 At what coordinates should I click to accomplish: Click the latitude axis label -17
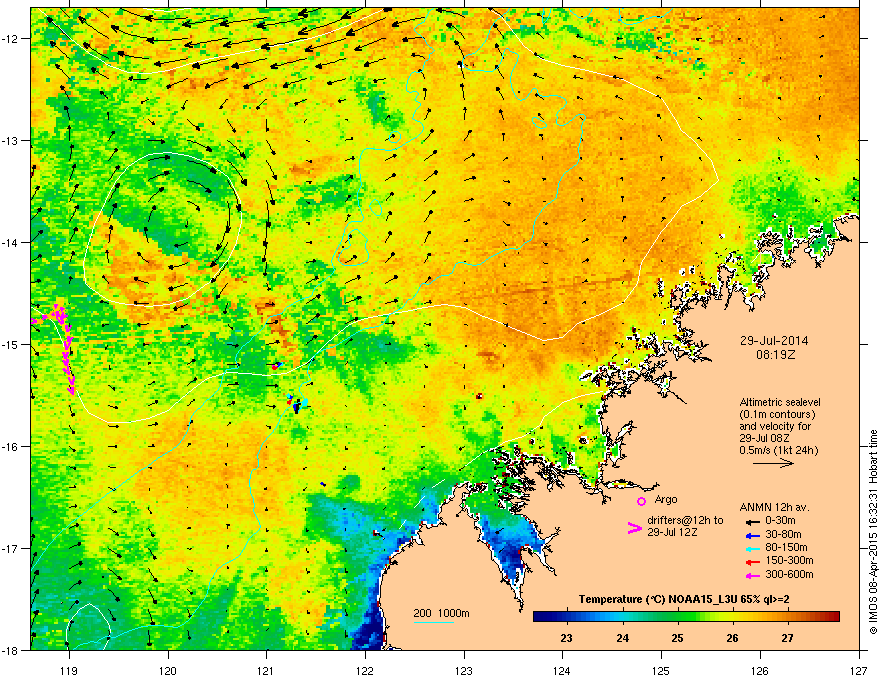(x=12, y=548)
